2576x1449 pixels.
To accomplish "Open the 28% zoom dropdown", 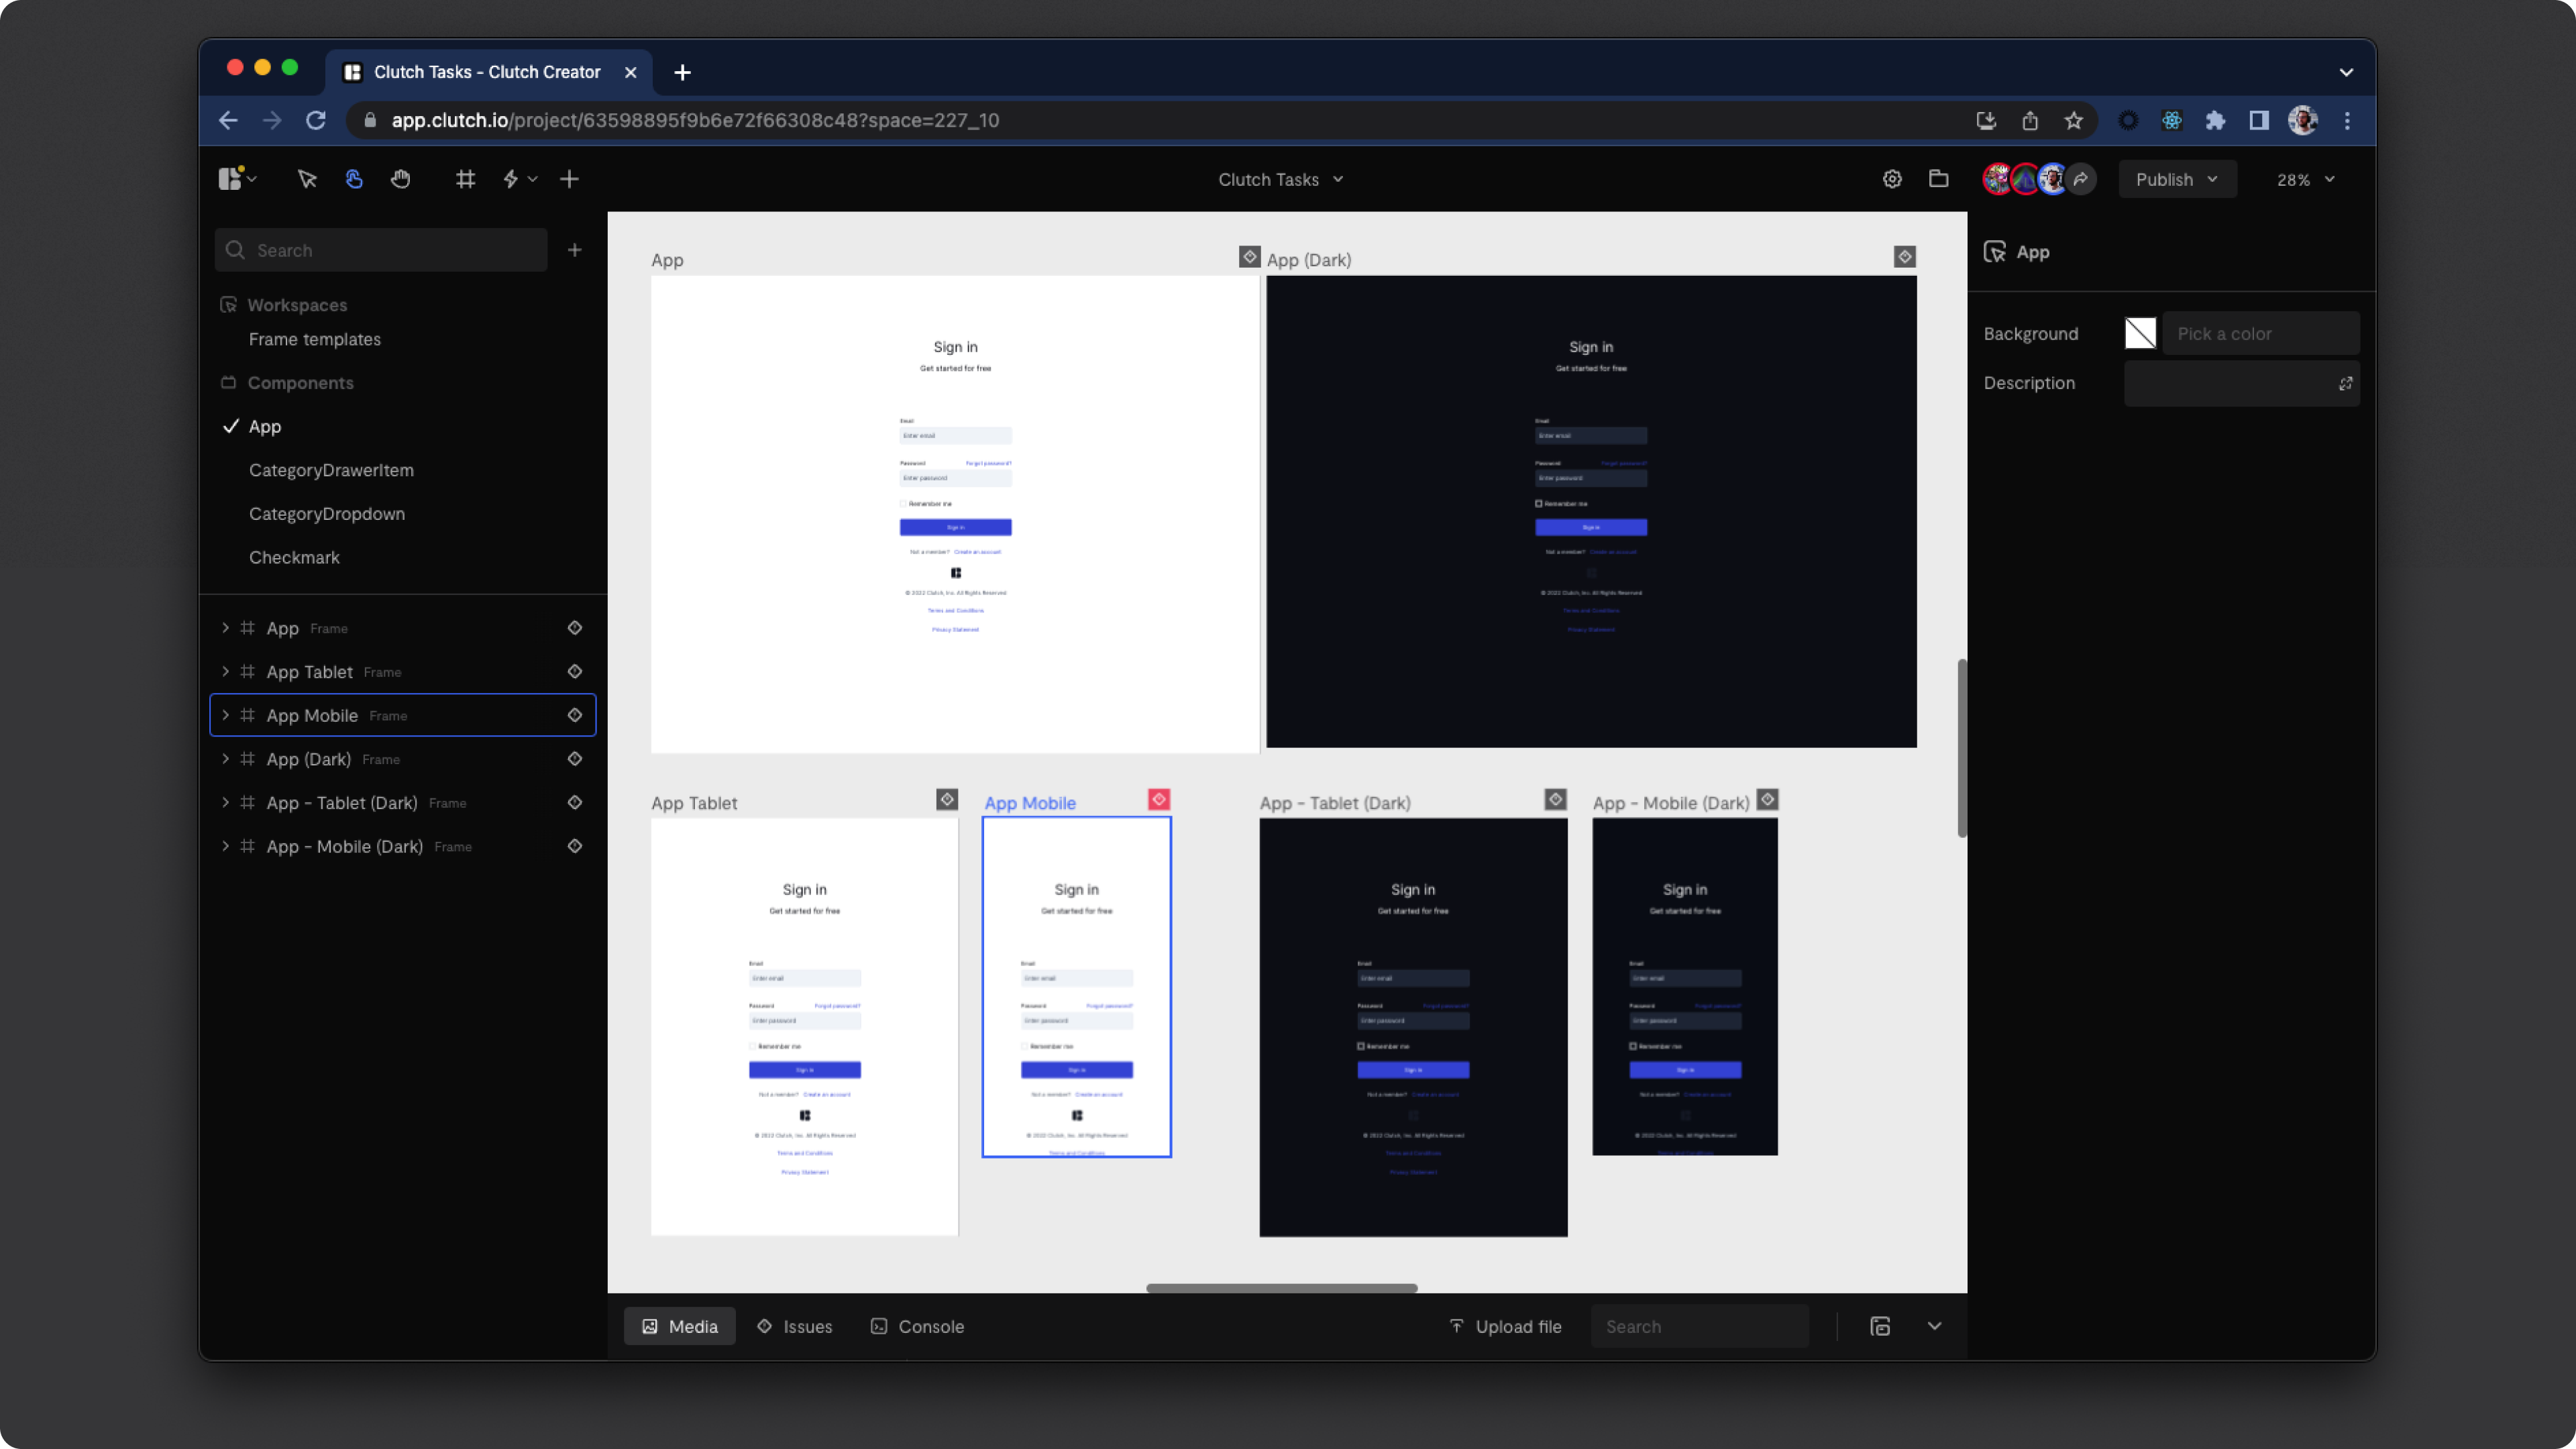I will (x=2305, y=179).
